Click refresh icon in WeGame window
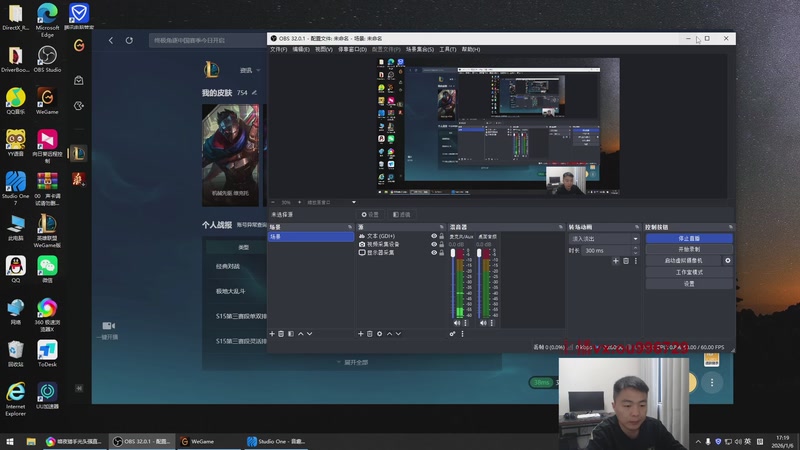This screenshot has width=800, height=450. [129, 40]
